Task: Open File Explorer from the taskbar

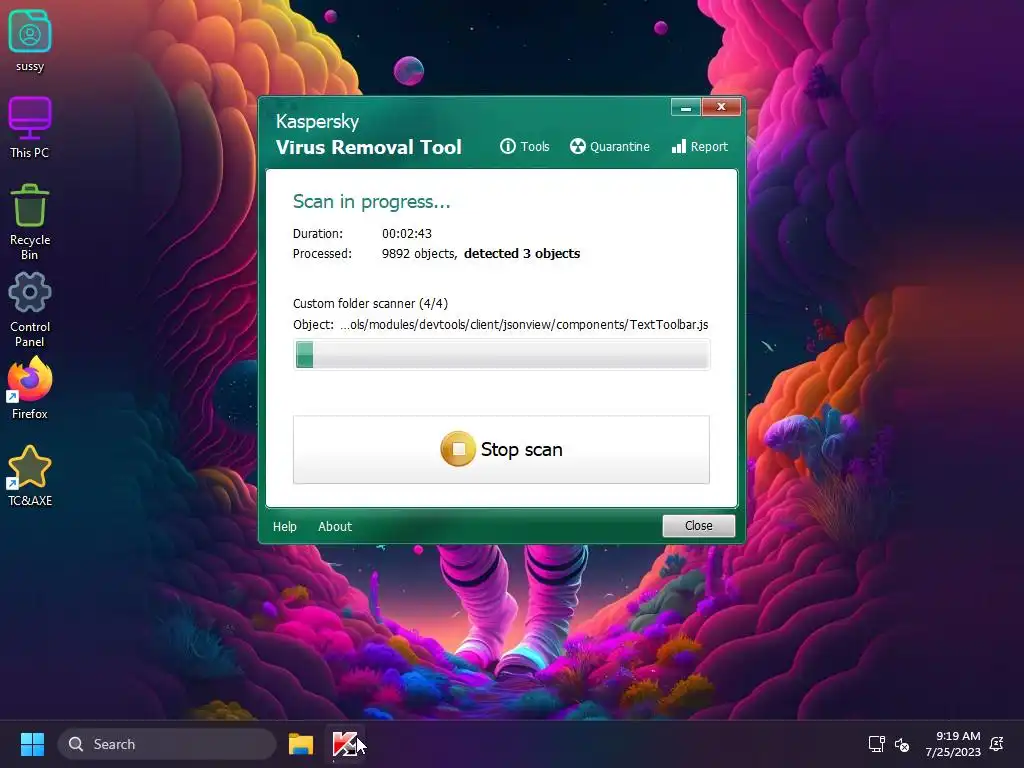Action: 301,744
